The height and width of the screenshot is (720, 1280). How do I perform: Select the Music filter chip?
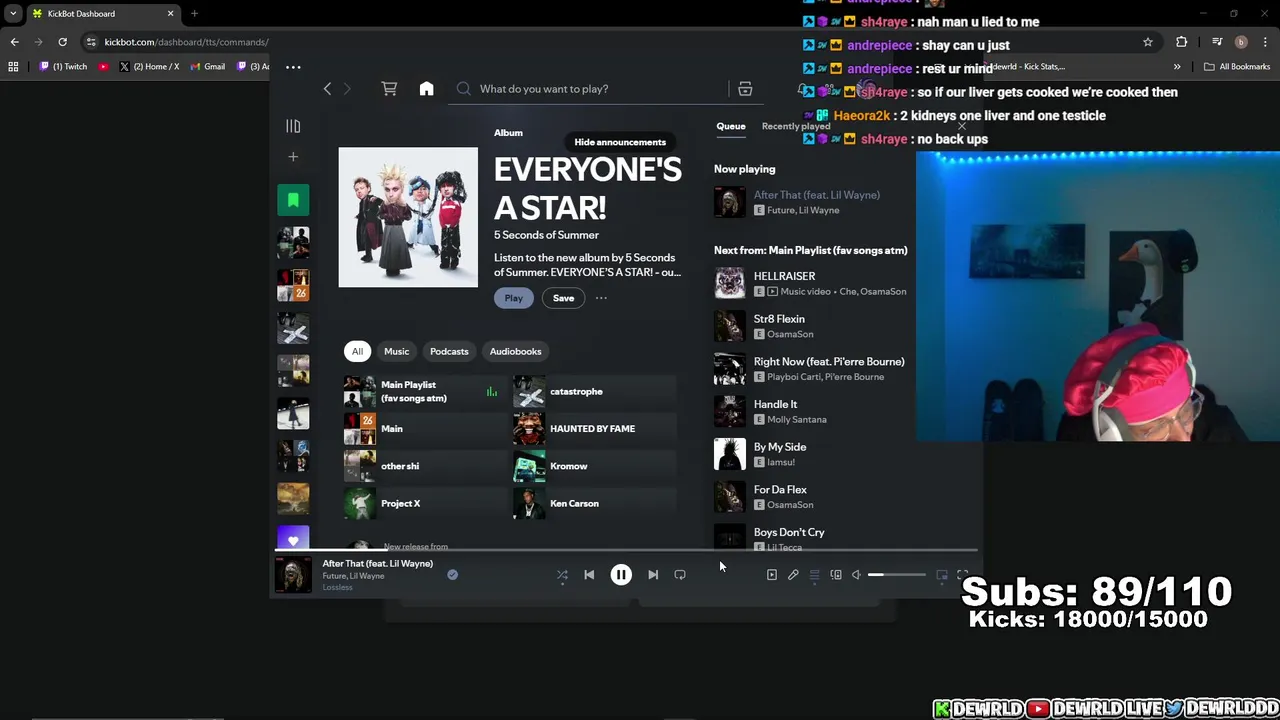396,351
